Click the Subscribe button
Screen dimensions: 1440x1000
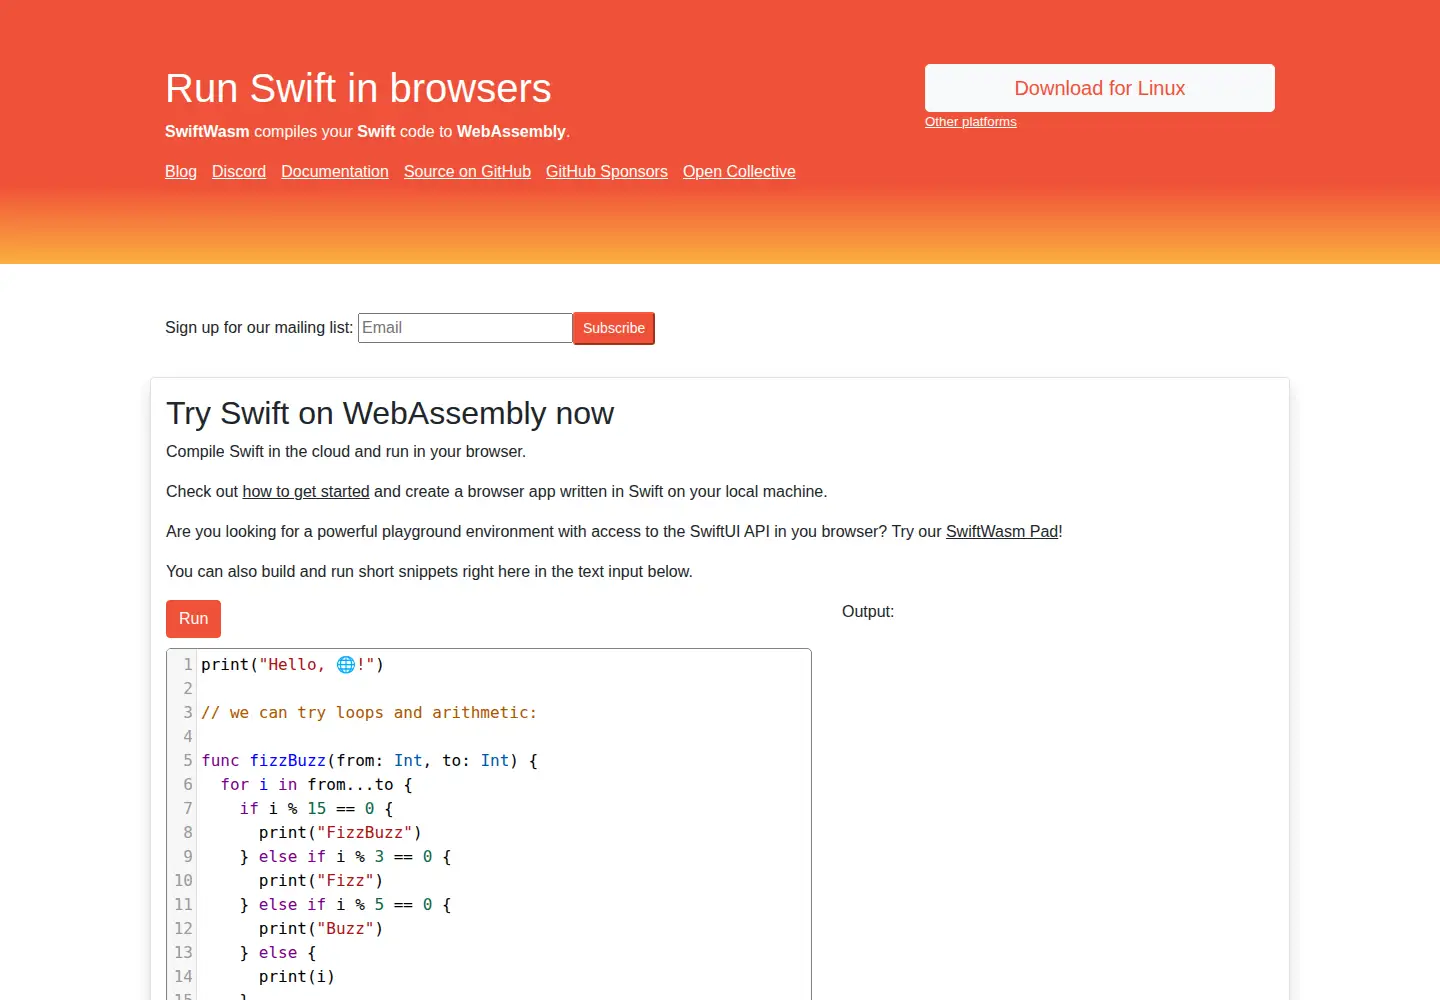[x=614, y=328]
